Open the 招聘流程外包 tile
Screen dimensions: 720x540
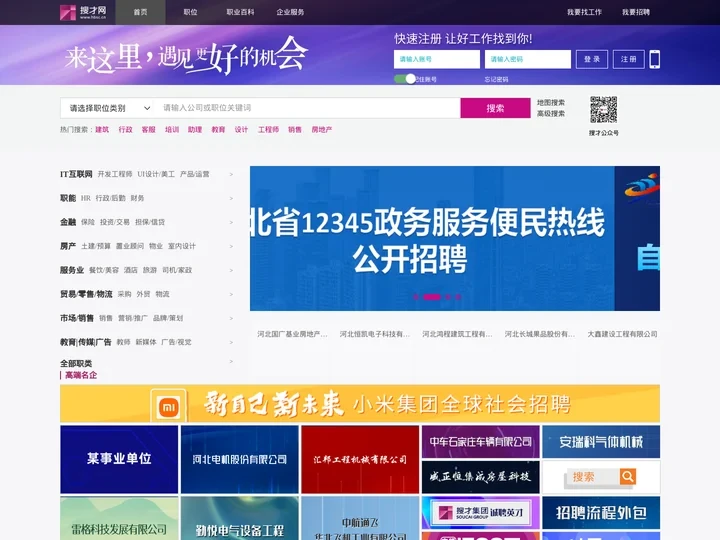pyautogui.click(x=601, y=512)
